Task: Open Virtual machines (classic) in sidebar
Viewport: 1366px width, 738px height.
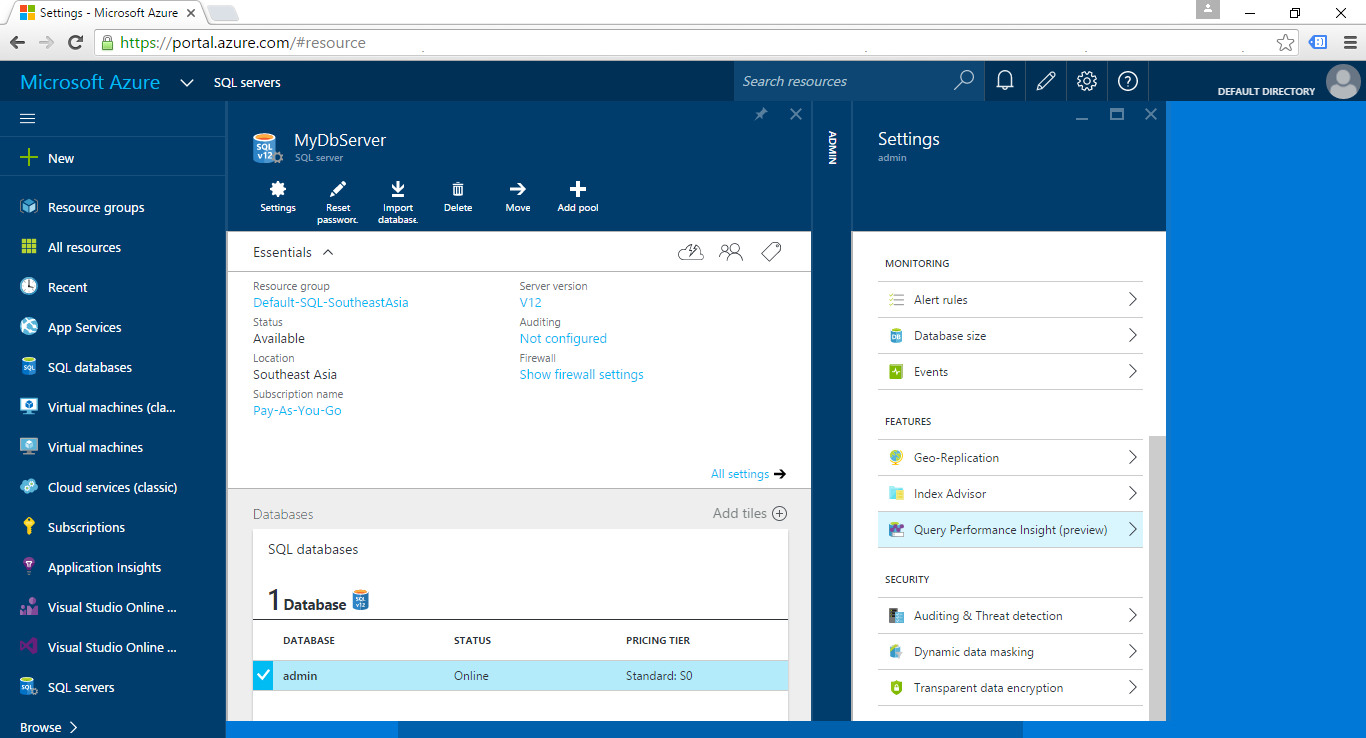Action: [113, 407]
